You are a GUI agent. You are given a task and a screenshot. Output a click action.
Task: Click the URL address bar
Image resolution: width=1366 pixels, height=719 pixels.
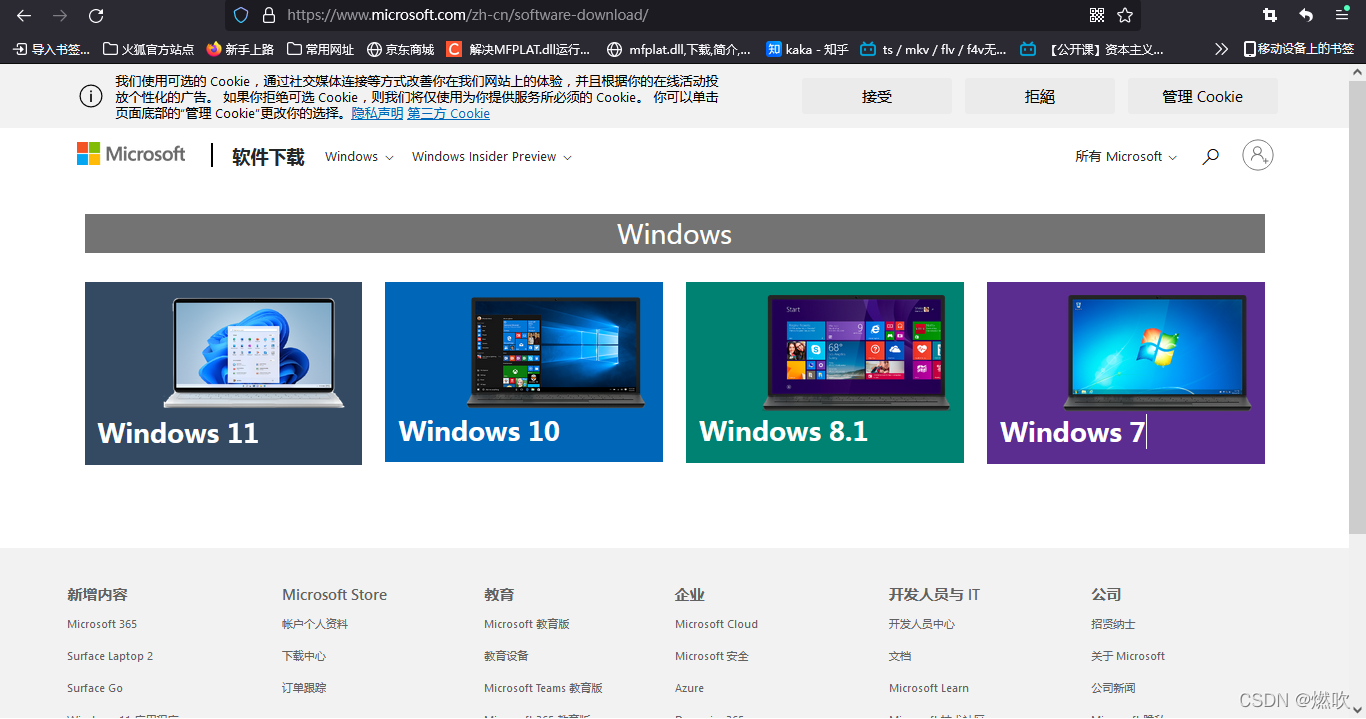pos(680,15)
